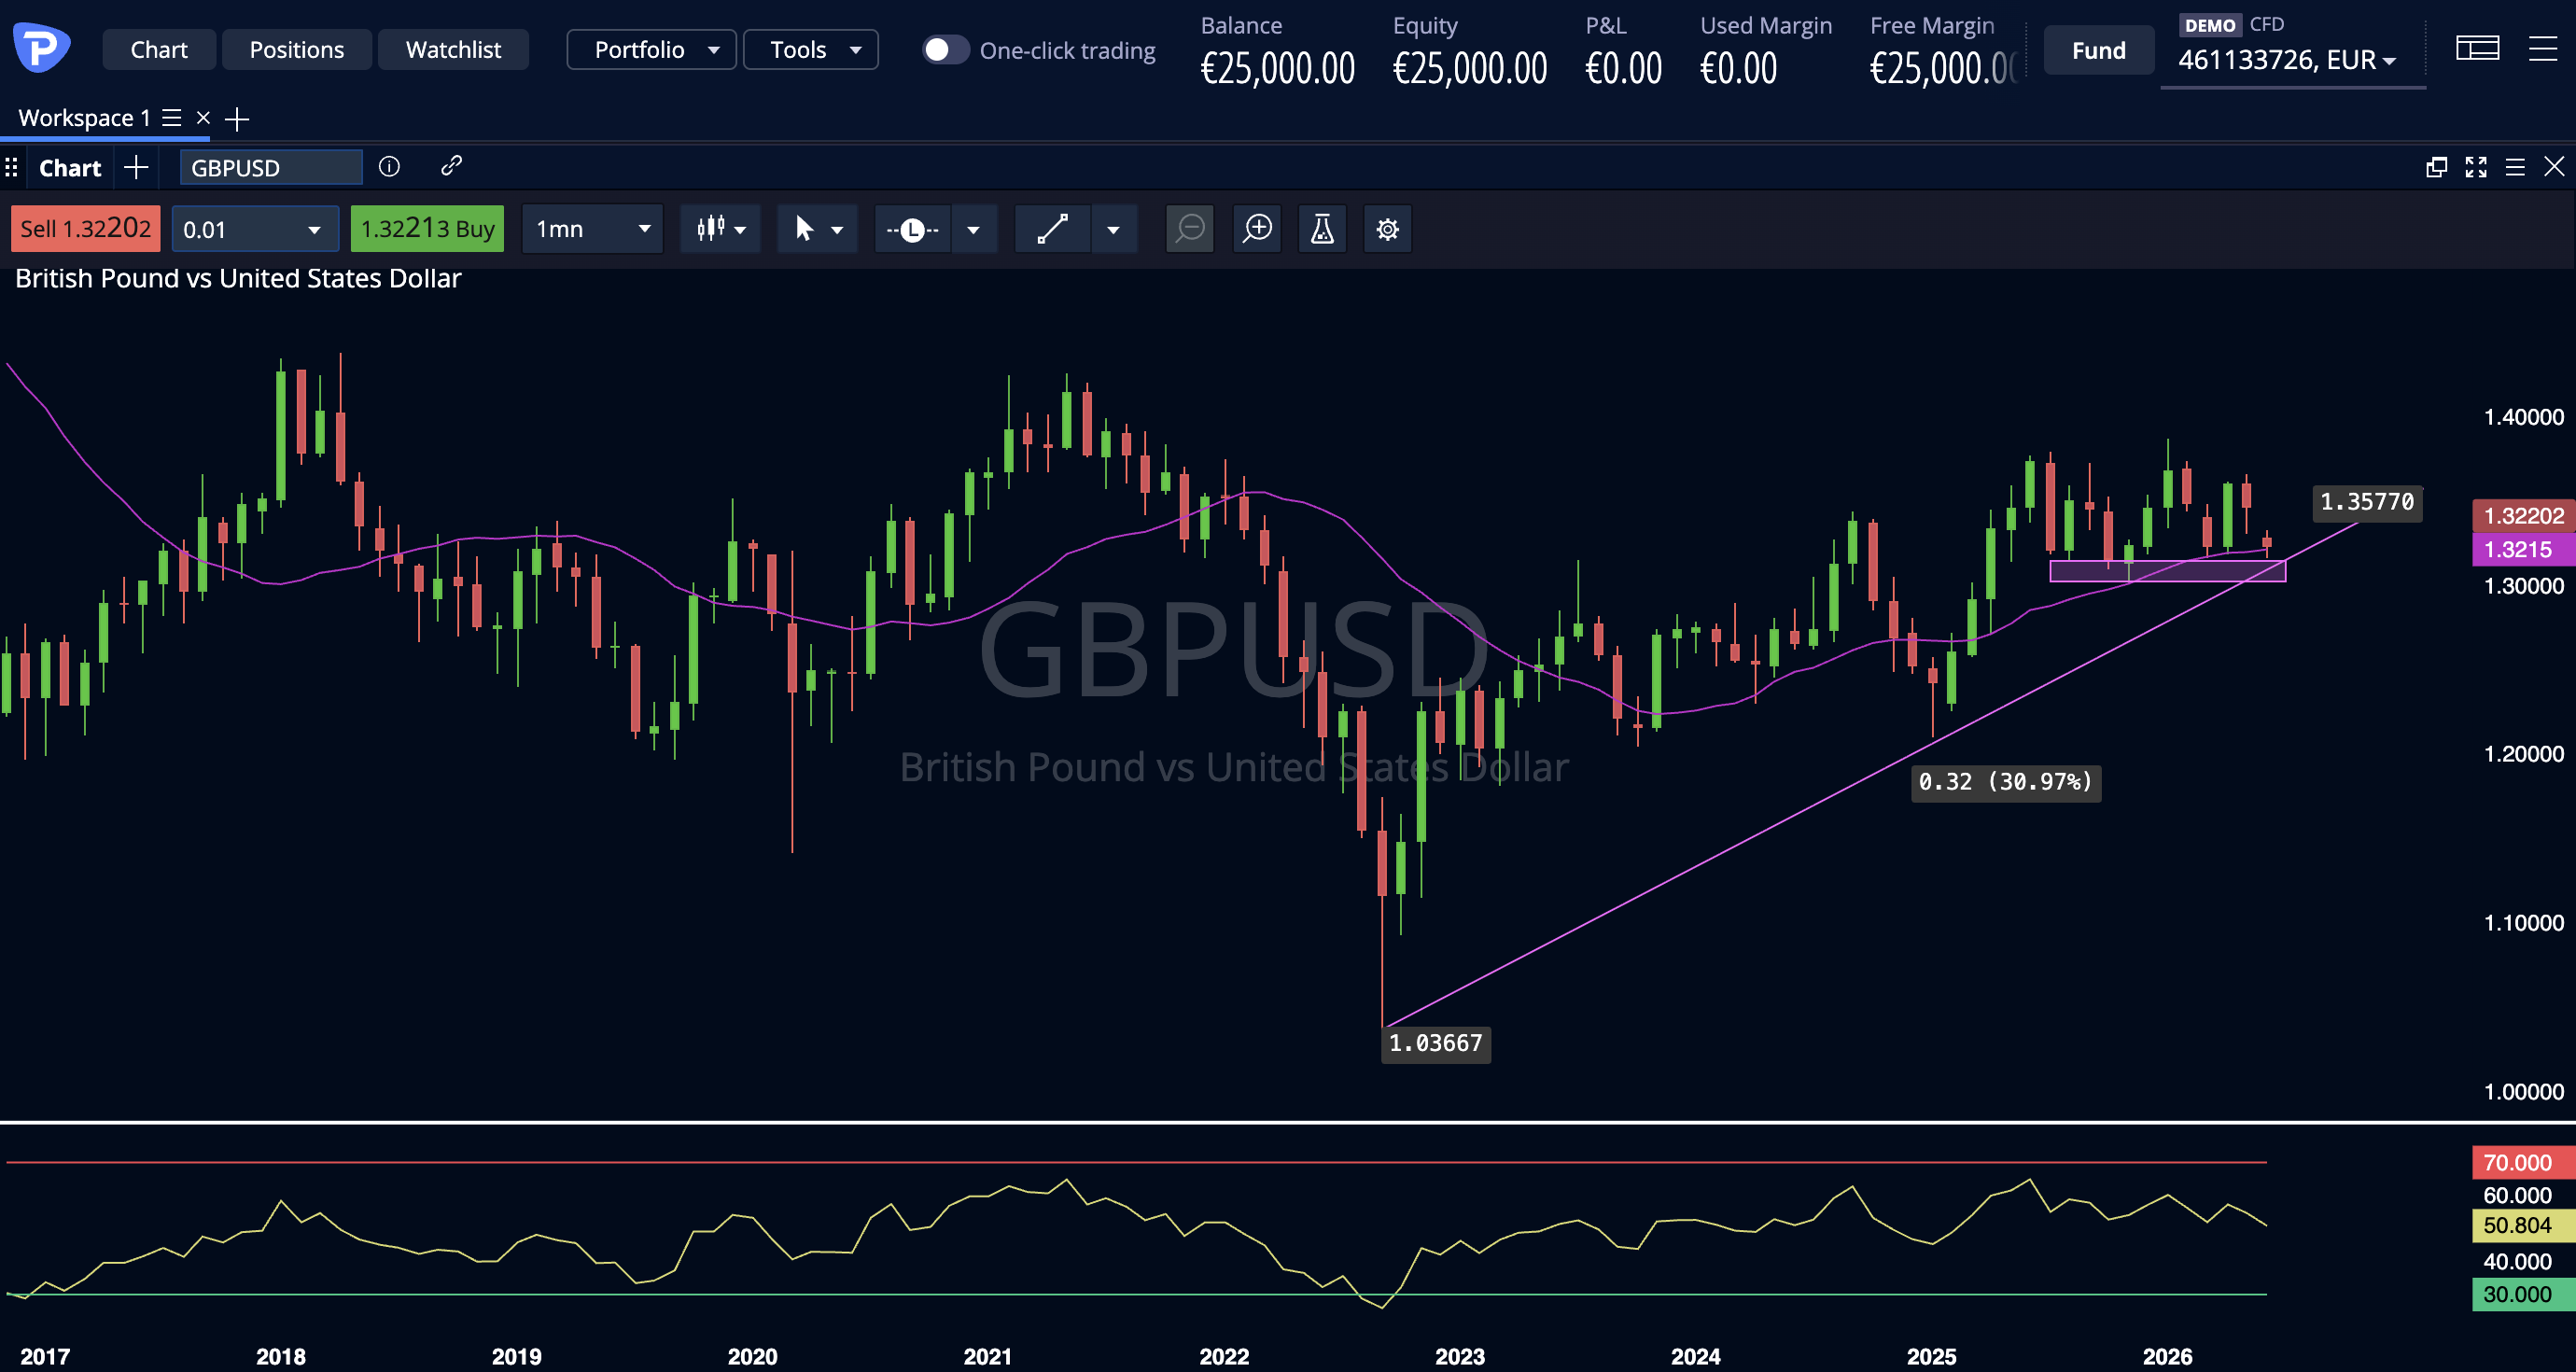Select the trend line drawing tool
2576x1372 pixels.
click(1052, 229)
